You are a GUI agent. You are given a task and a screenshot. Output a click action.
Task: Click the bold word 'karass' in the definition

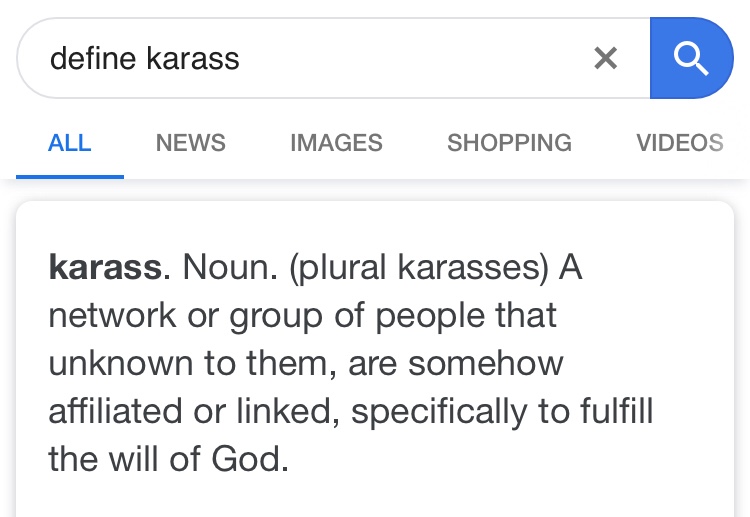(105, 268)
